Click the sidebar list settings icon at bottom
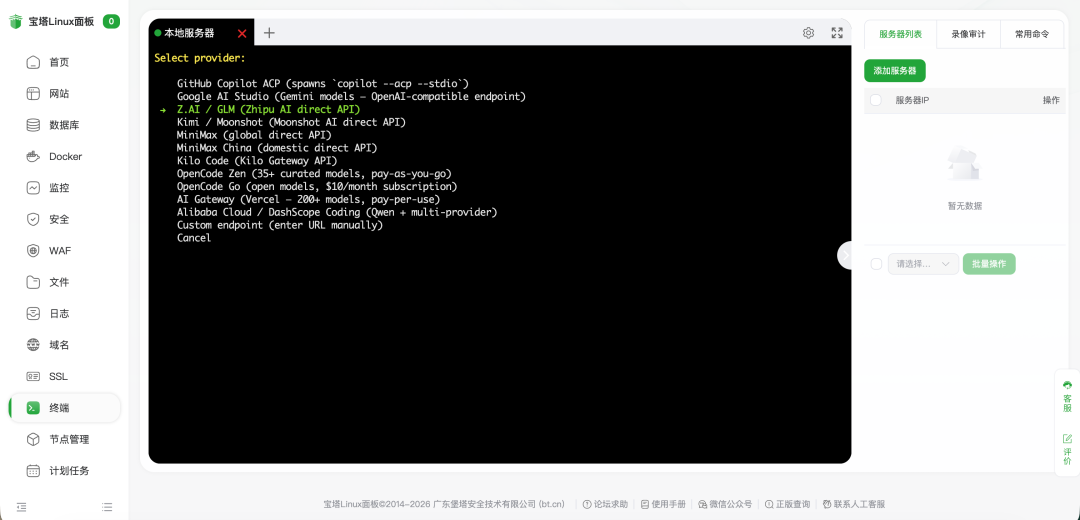 pyautogui.click(x=107, y=506)
